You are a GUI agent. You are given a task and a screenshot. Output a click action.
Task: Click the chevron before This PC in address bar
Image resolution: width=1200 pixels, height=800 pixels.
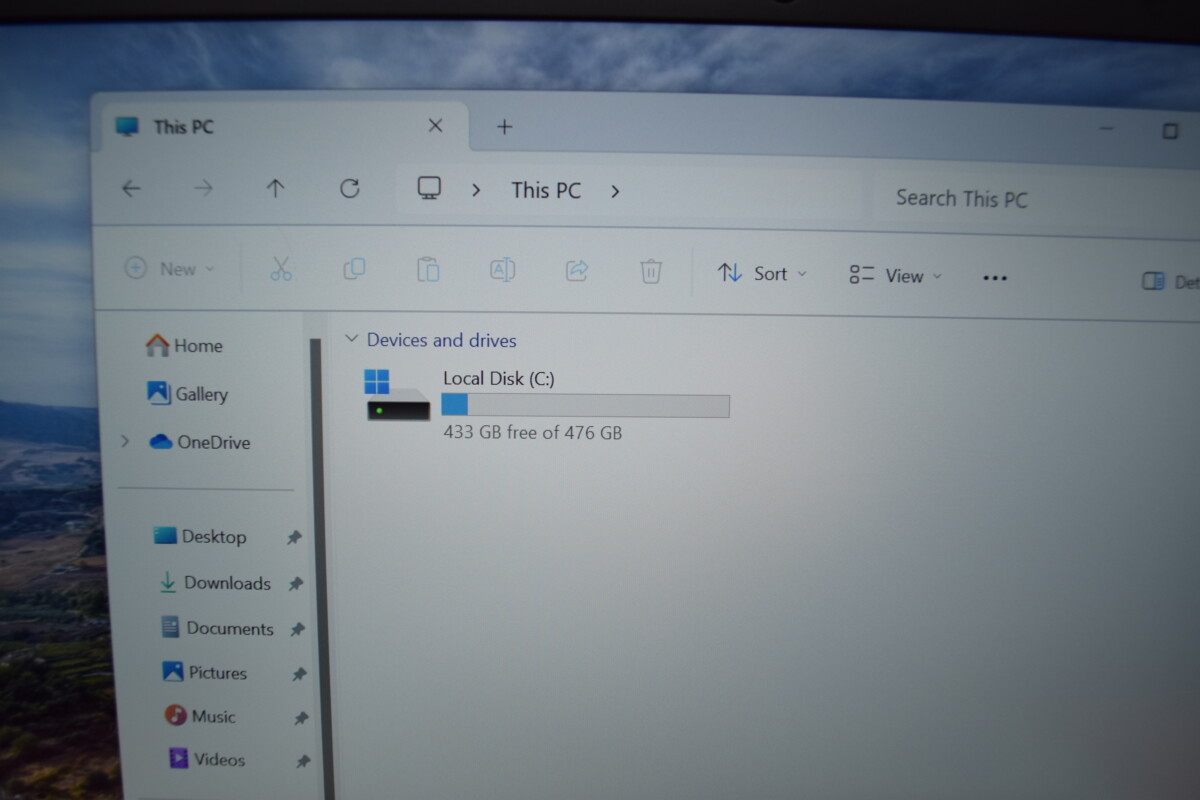476,189
